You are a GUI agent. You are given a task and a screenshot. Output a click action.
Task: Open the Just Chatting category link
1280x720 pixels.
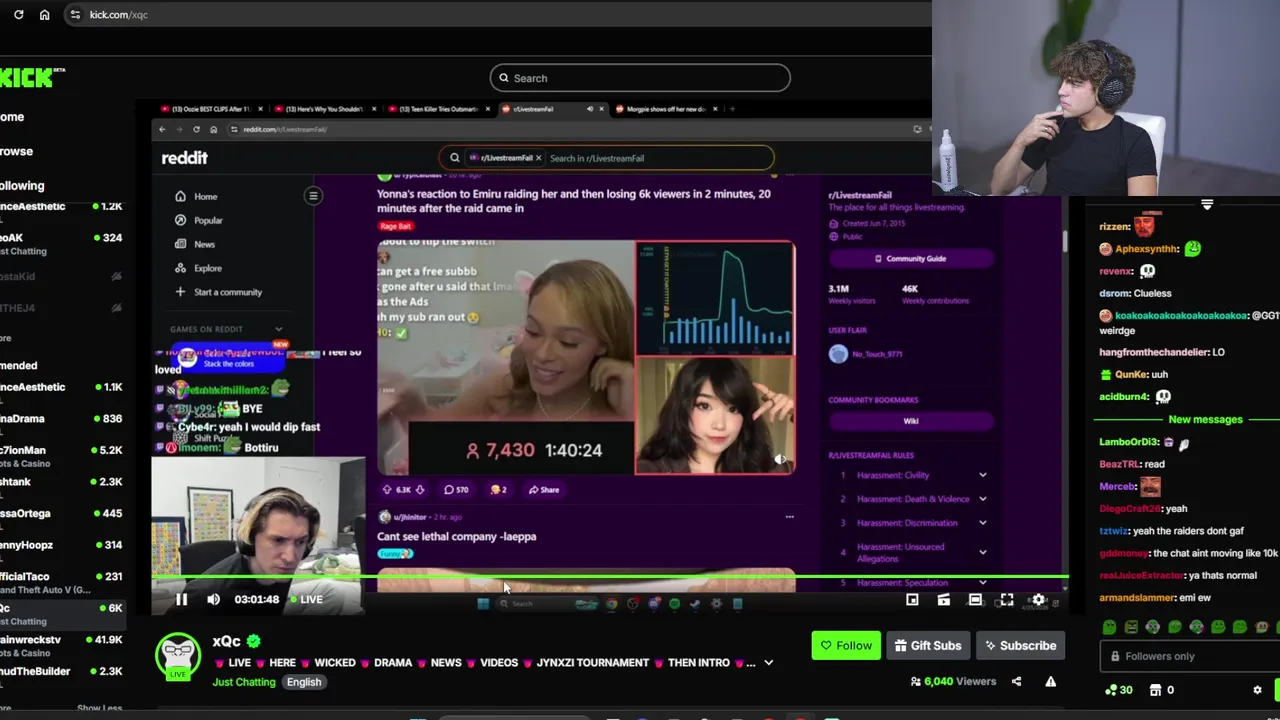pos(243,682)
